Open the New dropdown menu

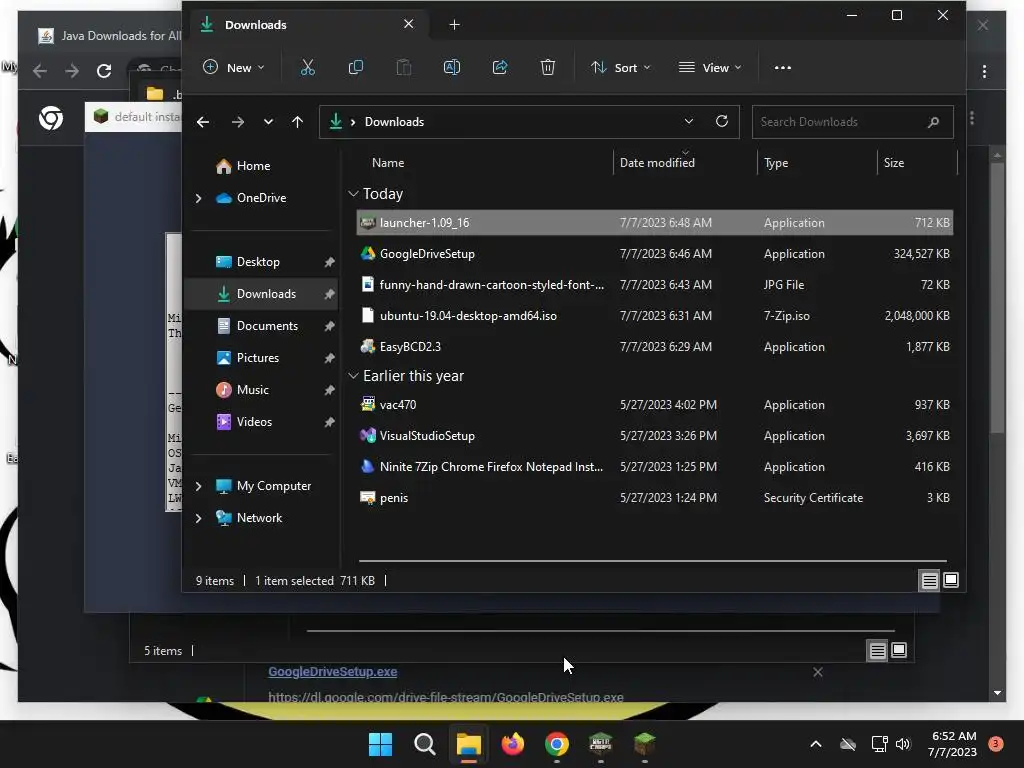(x=234, y=67)
